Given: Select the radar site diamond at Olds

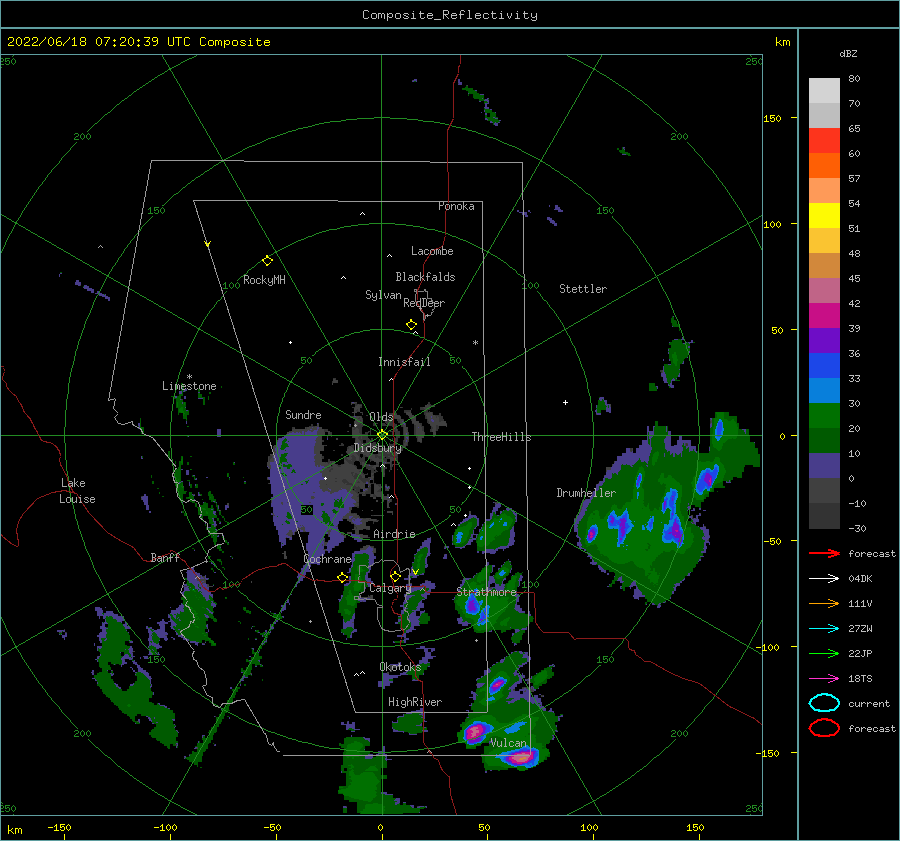Looking at the screenshot, I should pyautogui.click(x=382, y=435).
